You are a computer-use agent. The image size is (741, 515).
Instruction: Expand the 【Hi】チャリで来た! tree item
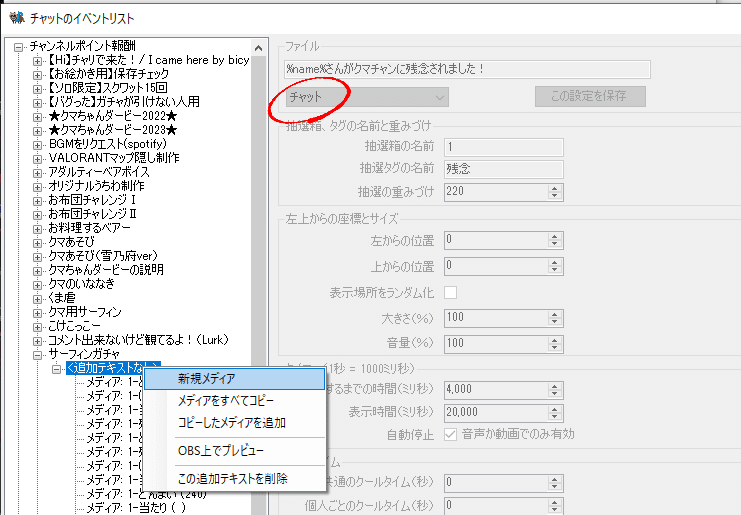pos(37,61)
